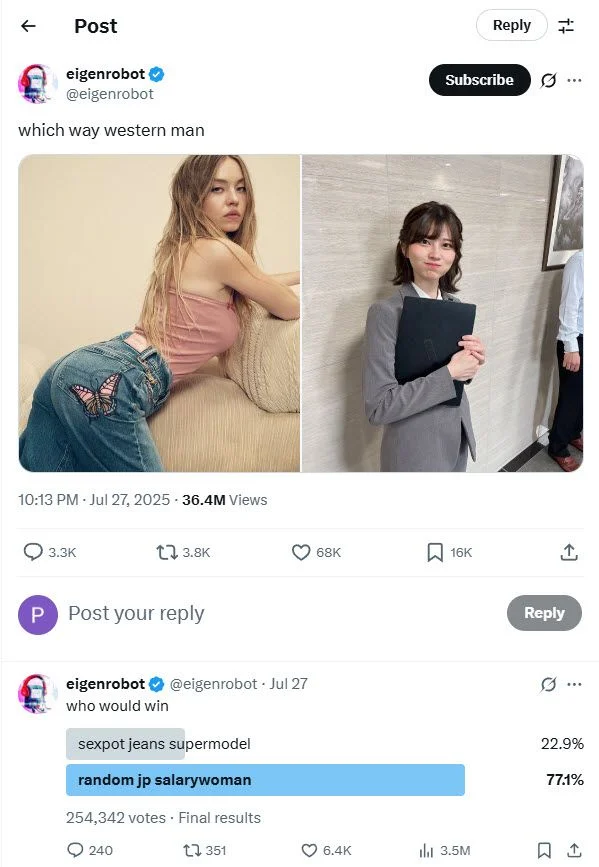Click the Grok icon on poll reply
The image size is (599, 867).
coord(548,685)
